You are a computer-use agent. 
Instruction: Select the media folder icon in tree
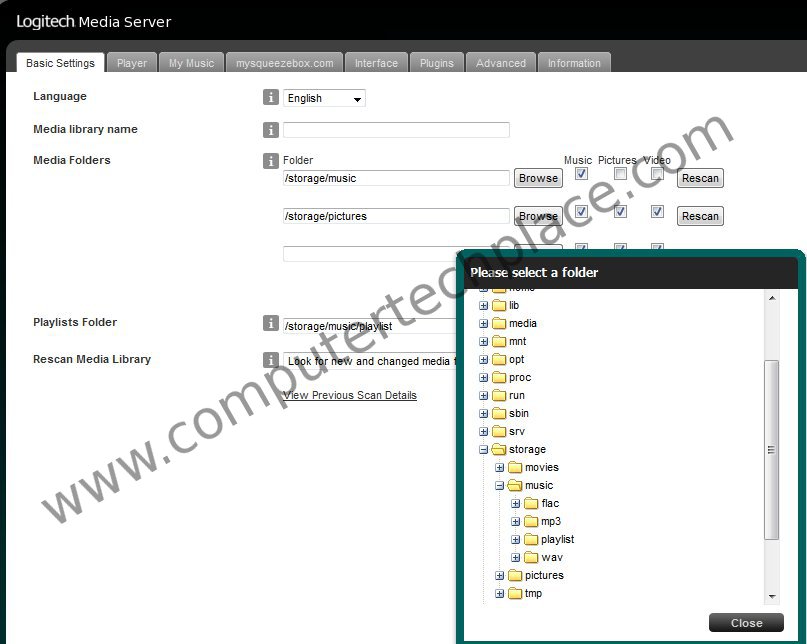[x=499, y=323]
